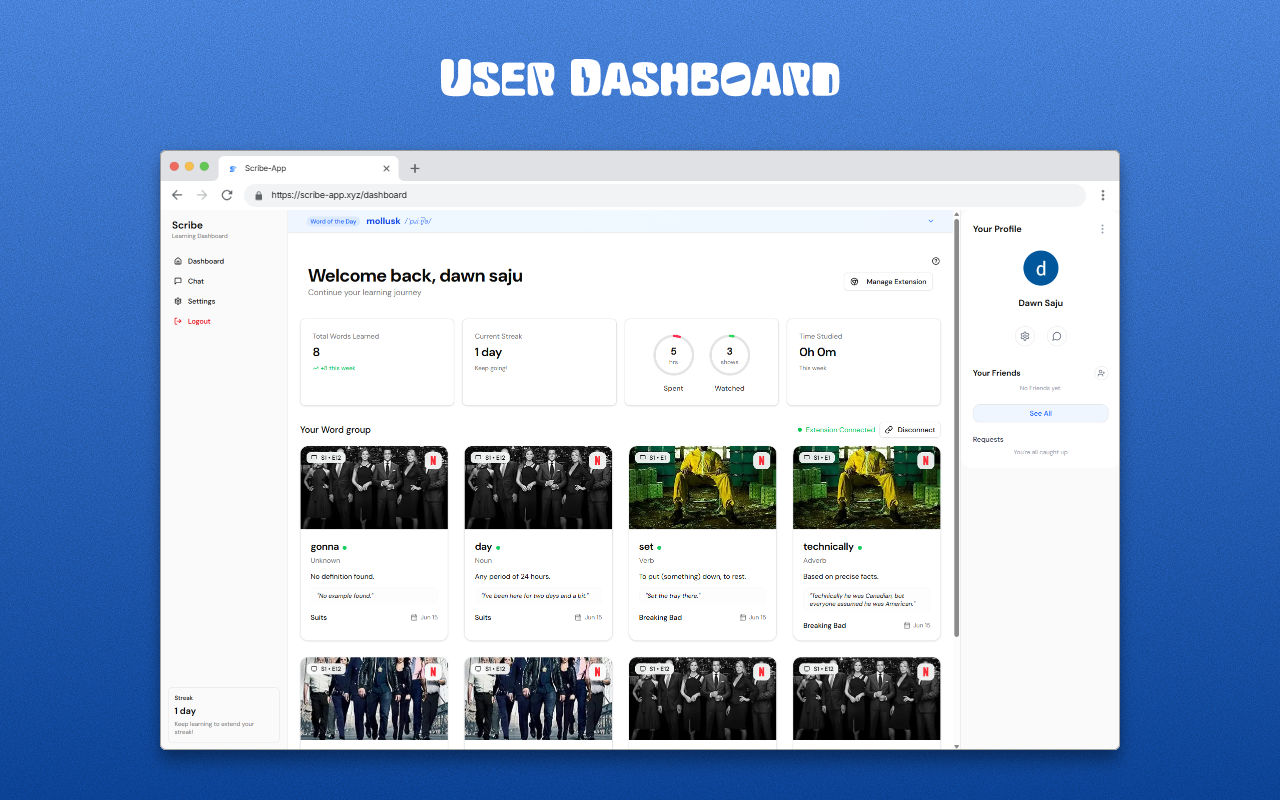The image size is (1280, 800).
Task: Click the word title "set"
Action: point(646,547)
